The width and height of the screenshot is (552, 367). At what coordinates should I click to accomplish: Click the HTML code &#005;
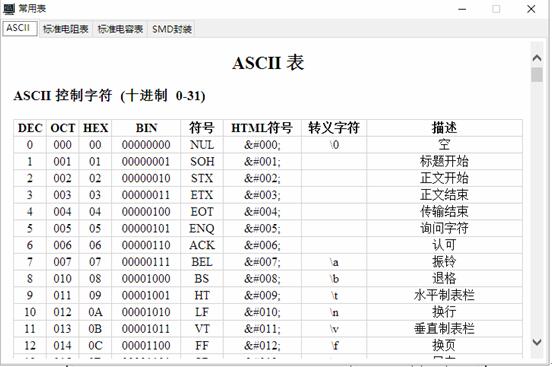point(262,229)
